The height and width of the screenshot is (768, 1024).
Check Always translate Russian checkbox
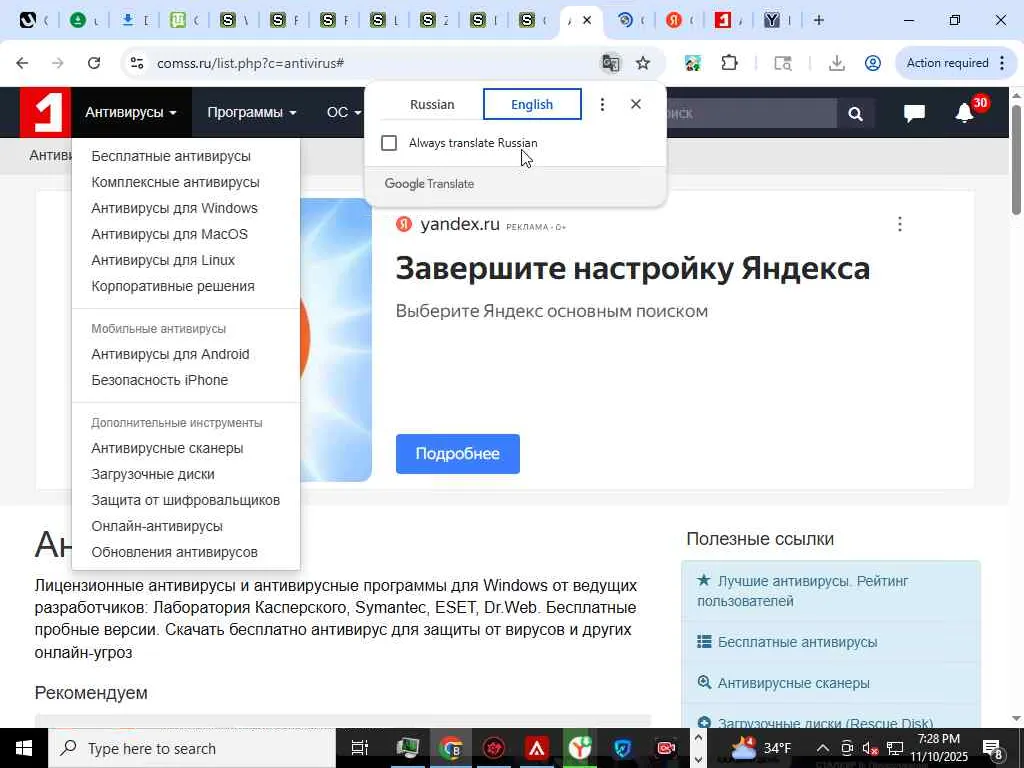[x=389, y=143]
